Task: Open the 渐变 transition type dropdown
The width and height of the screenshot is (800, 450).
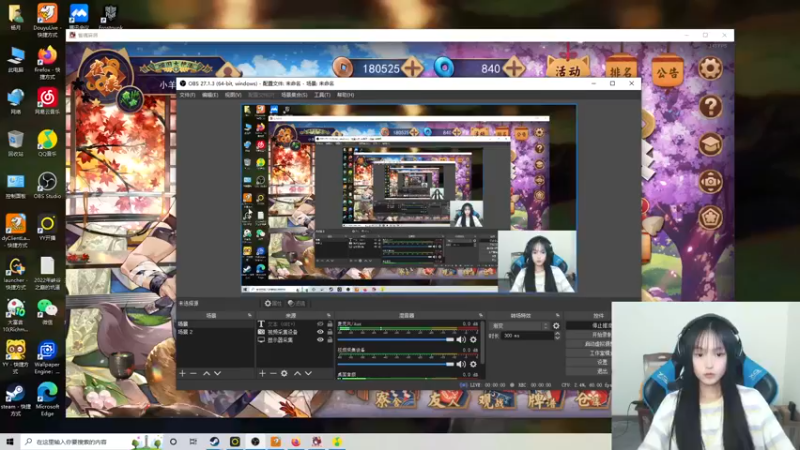Action: (519, 326)
